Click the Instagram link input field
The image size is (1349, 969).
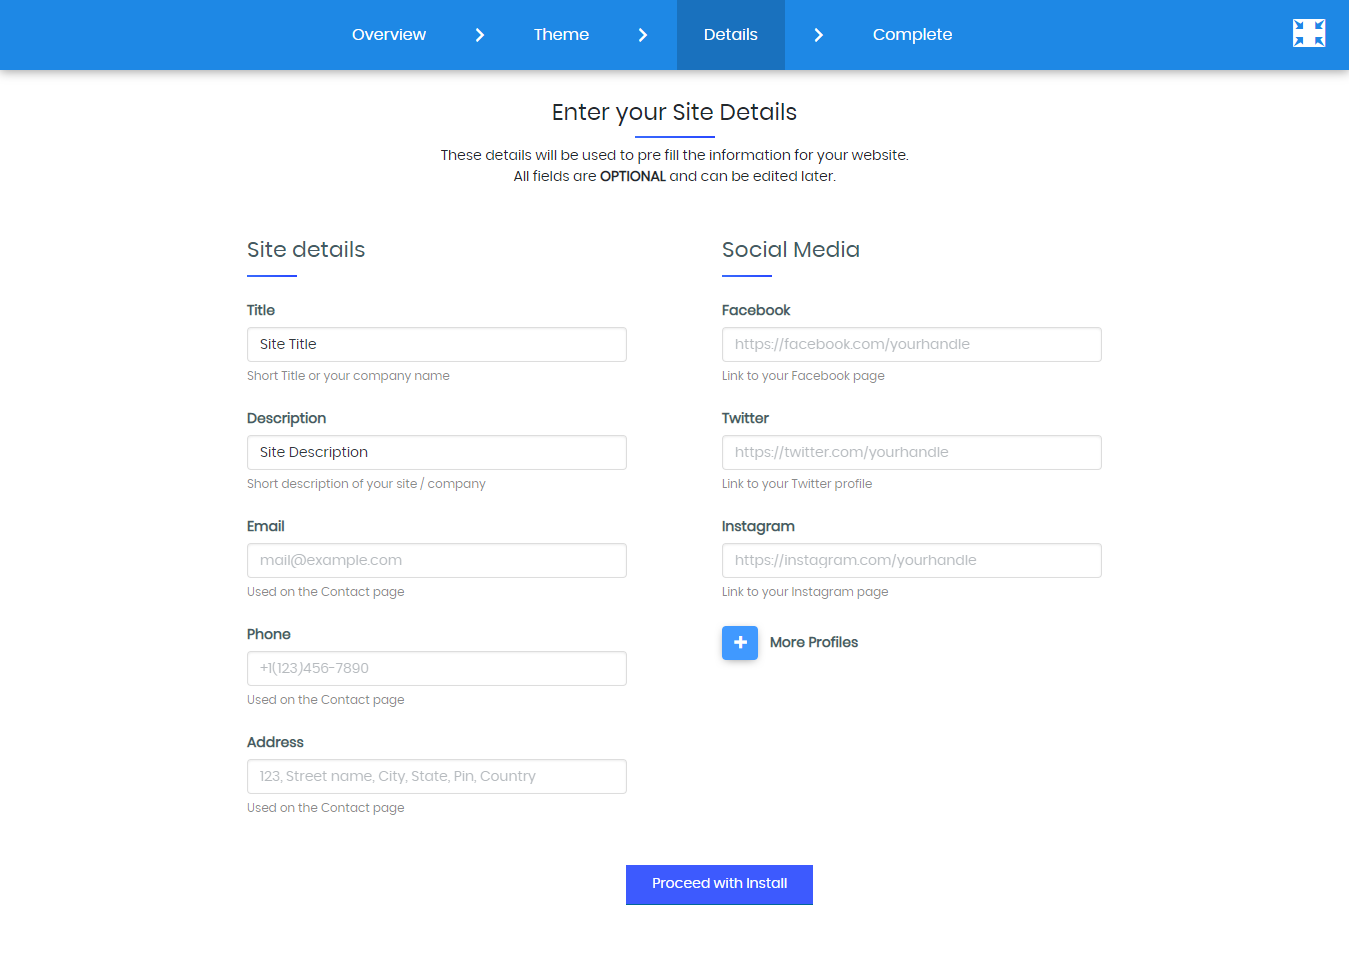click(x=911, y=561)
